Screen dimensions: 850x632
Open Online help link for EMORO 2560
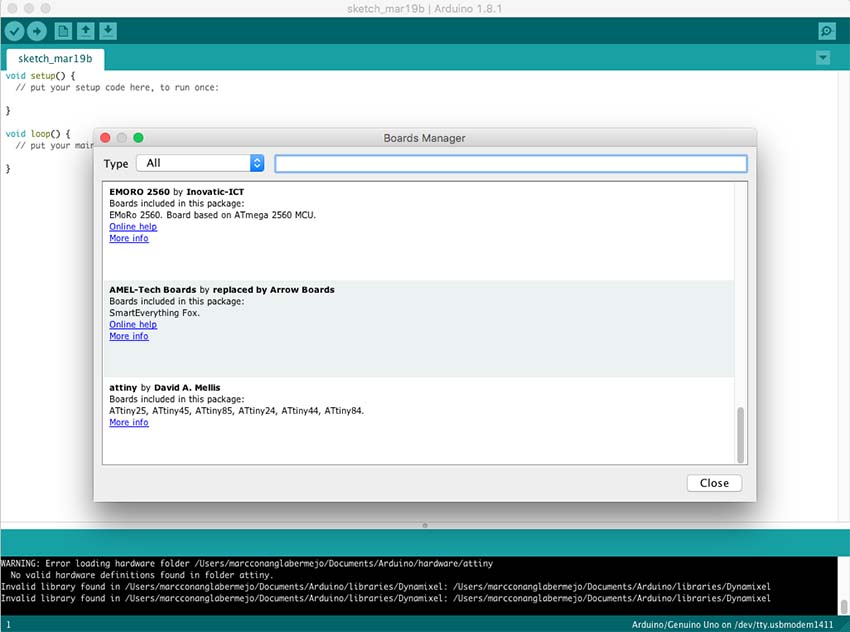pos(133,227)
